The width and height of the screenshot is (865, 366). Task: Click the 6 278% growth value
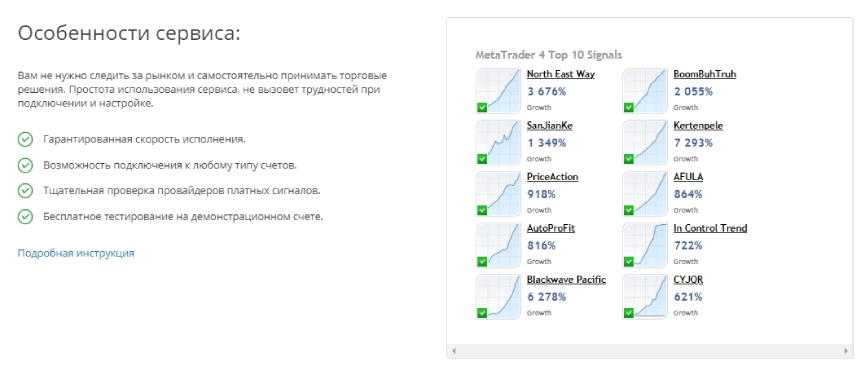pos(547,297)
